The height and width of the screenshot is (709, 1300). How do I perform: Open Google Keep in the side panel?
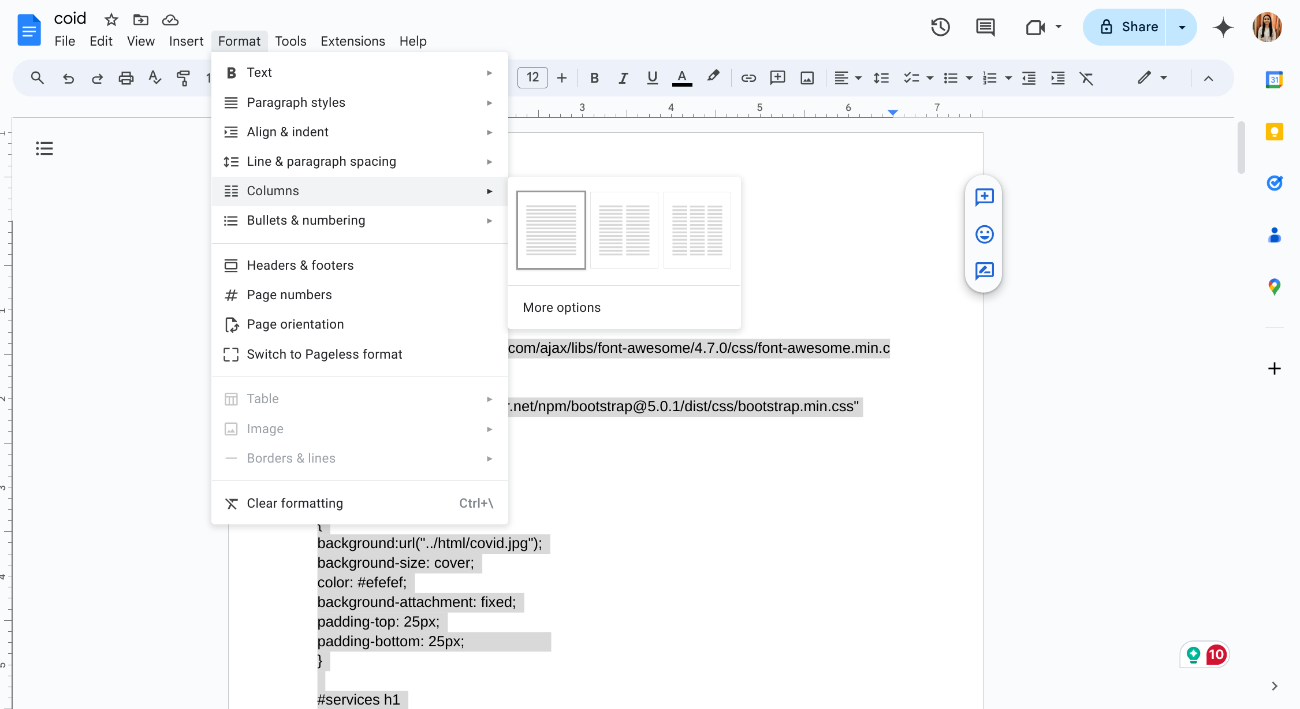pyautogui.click(x=1274, y=131)
